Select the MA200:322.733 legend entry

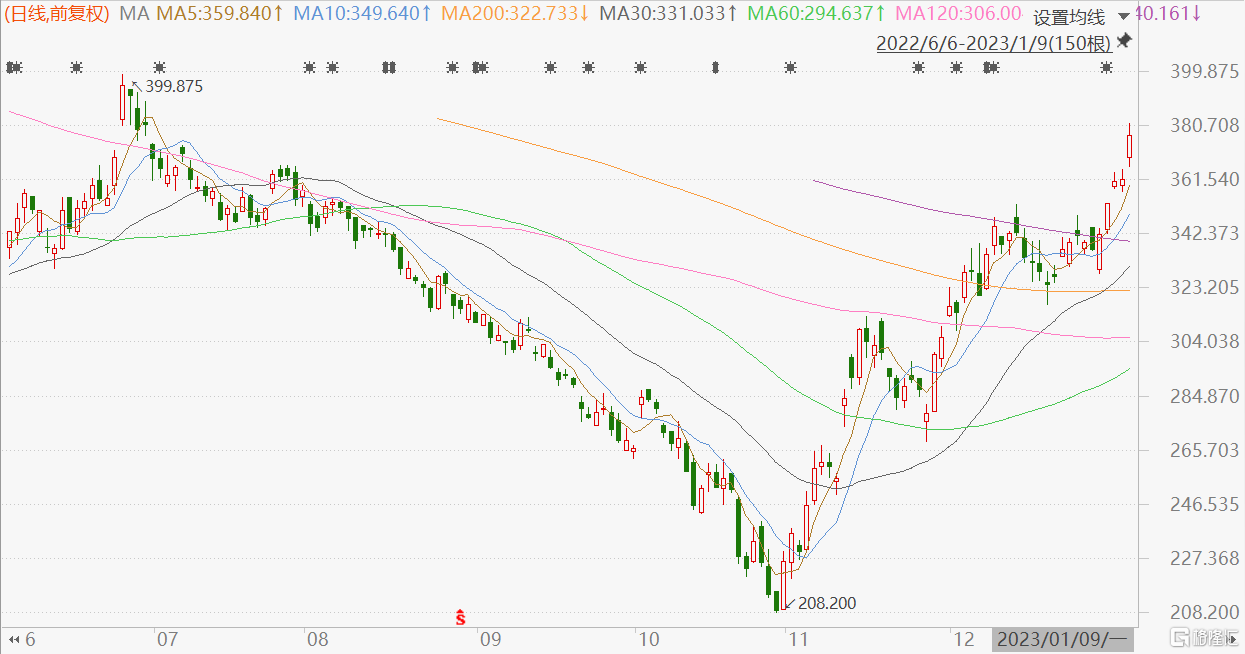[516, 14]
